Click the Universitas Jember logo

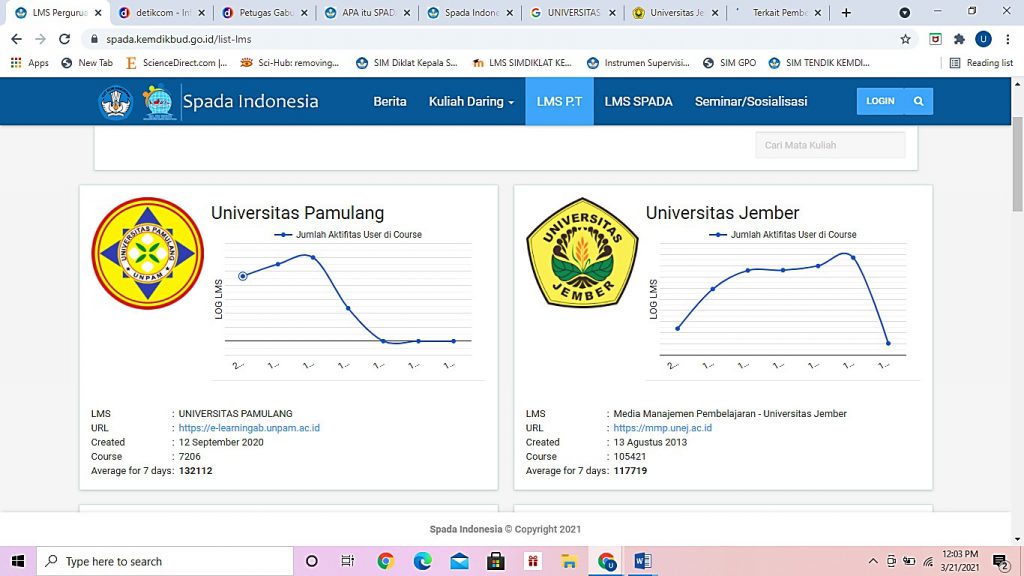[582, 253]
